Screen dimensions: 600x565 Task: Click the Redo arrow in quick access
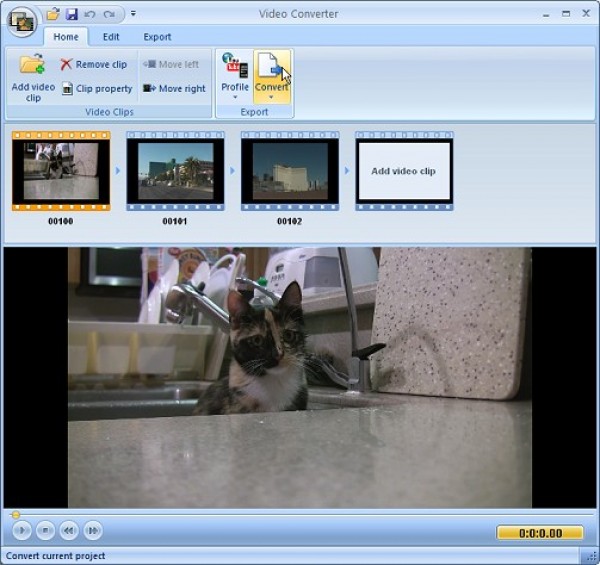click(108, 14)
